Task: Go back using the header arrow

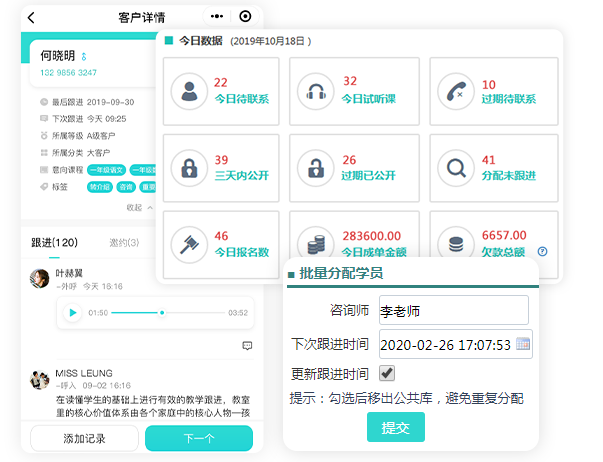Action: 32,17
